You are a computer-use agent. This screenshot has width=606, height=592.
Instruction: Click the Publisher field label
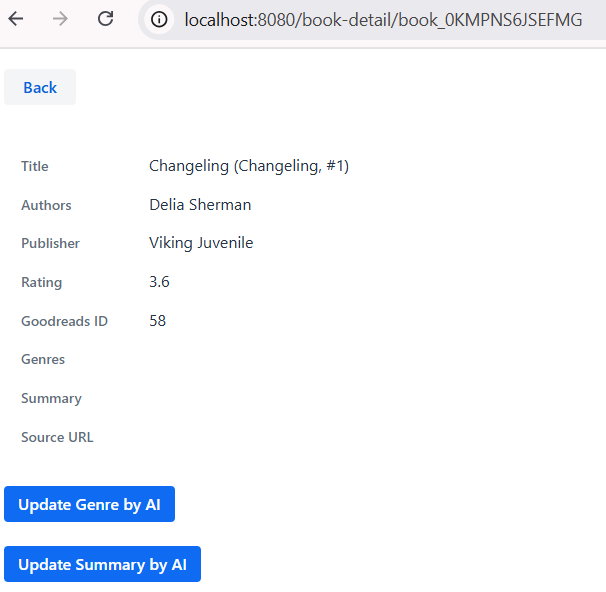pyautogui.click(x=50, y=243)
